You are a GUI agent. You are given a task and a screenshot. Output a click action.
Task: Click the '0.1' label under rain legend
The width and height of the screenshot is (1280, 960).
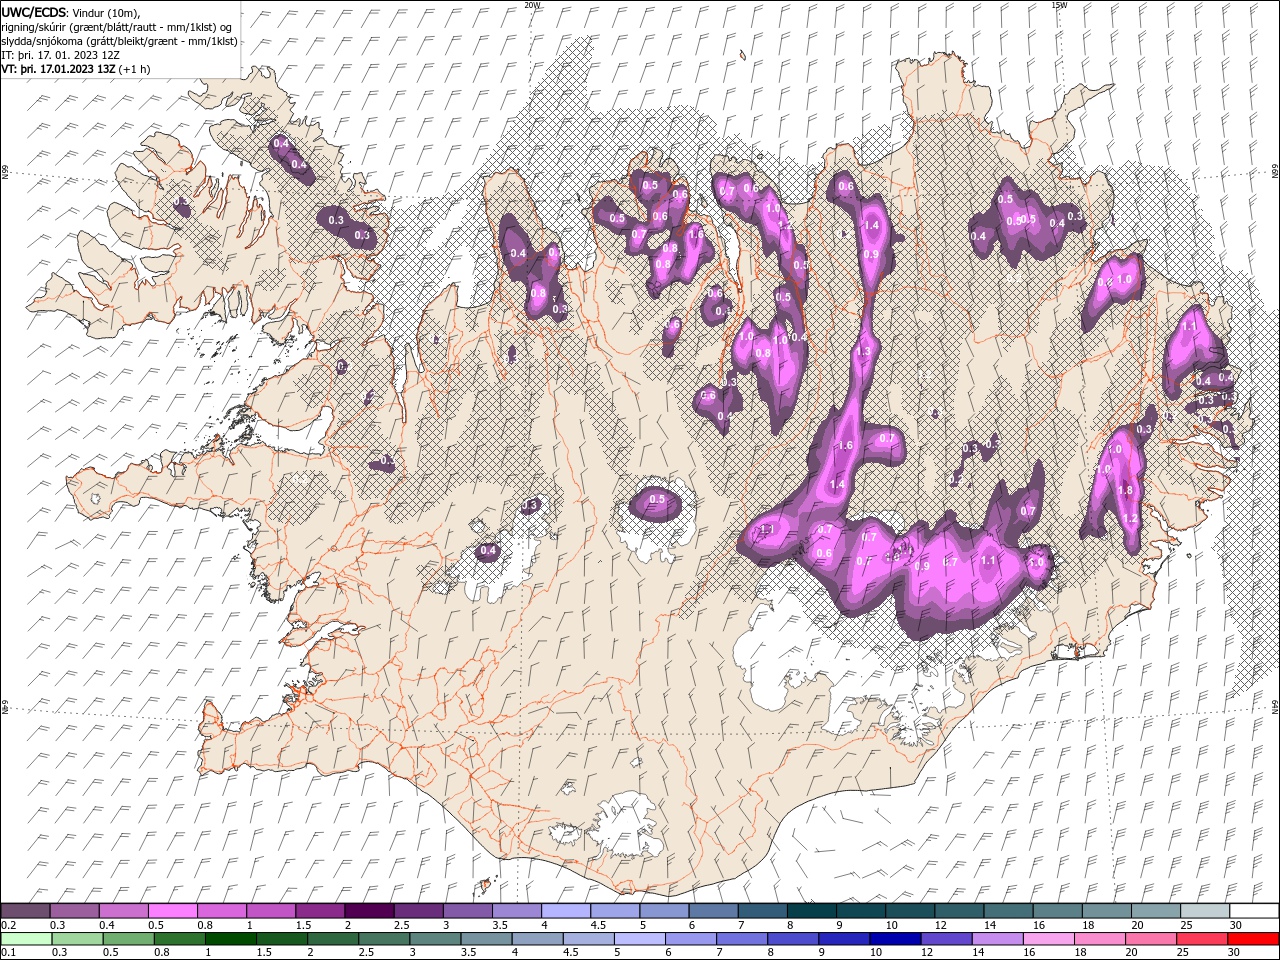9,953
